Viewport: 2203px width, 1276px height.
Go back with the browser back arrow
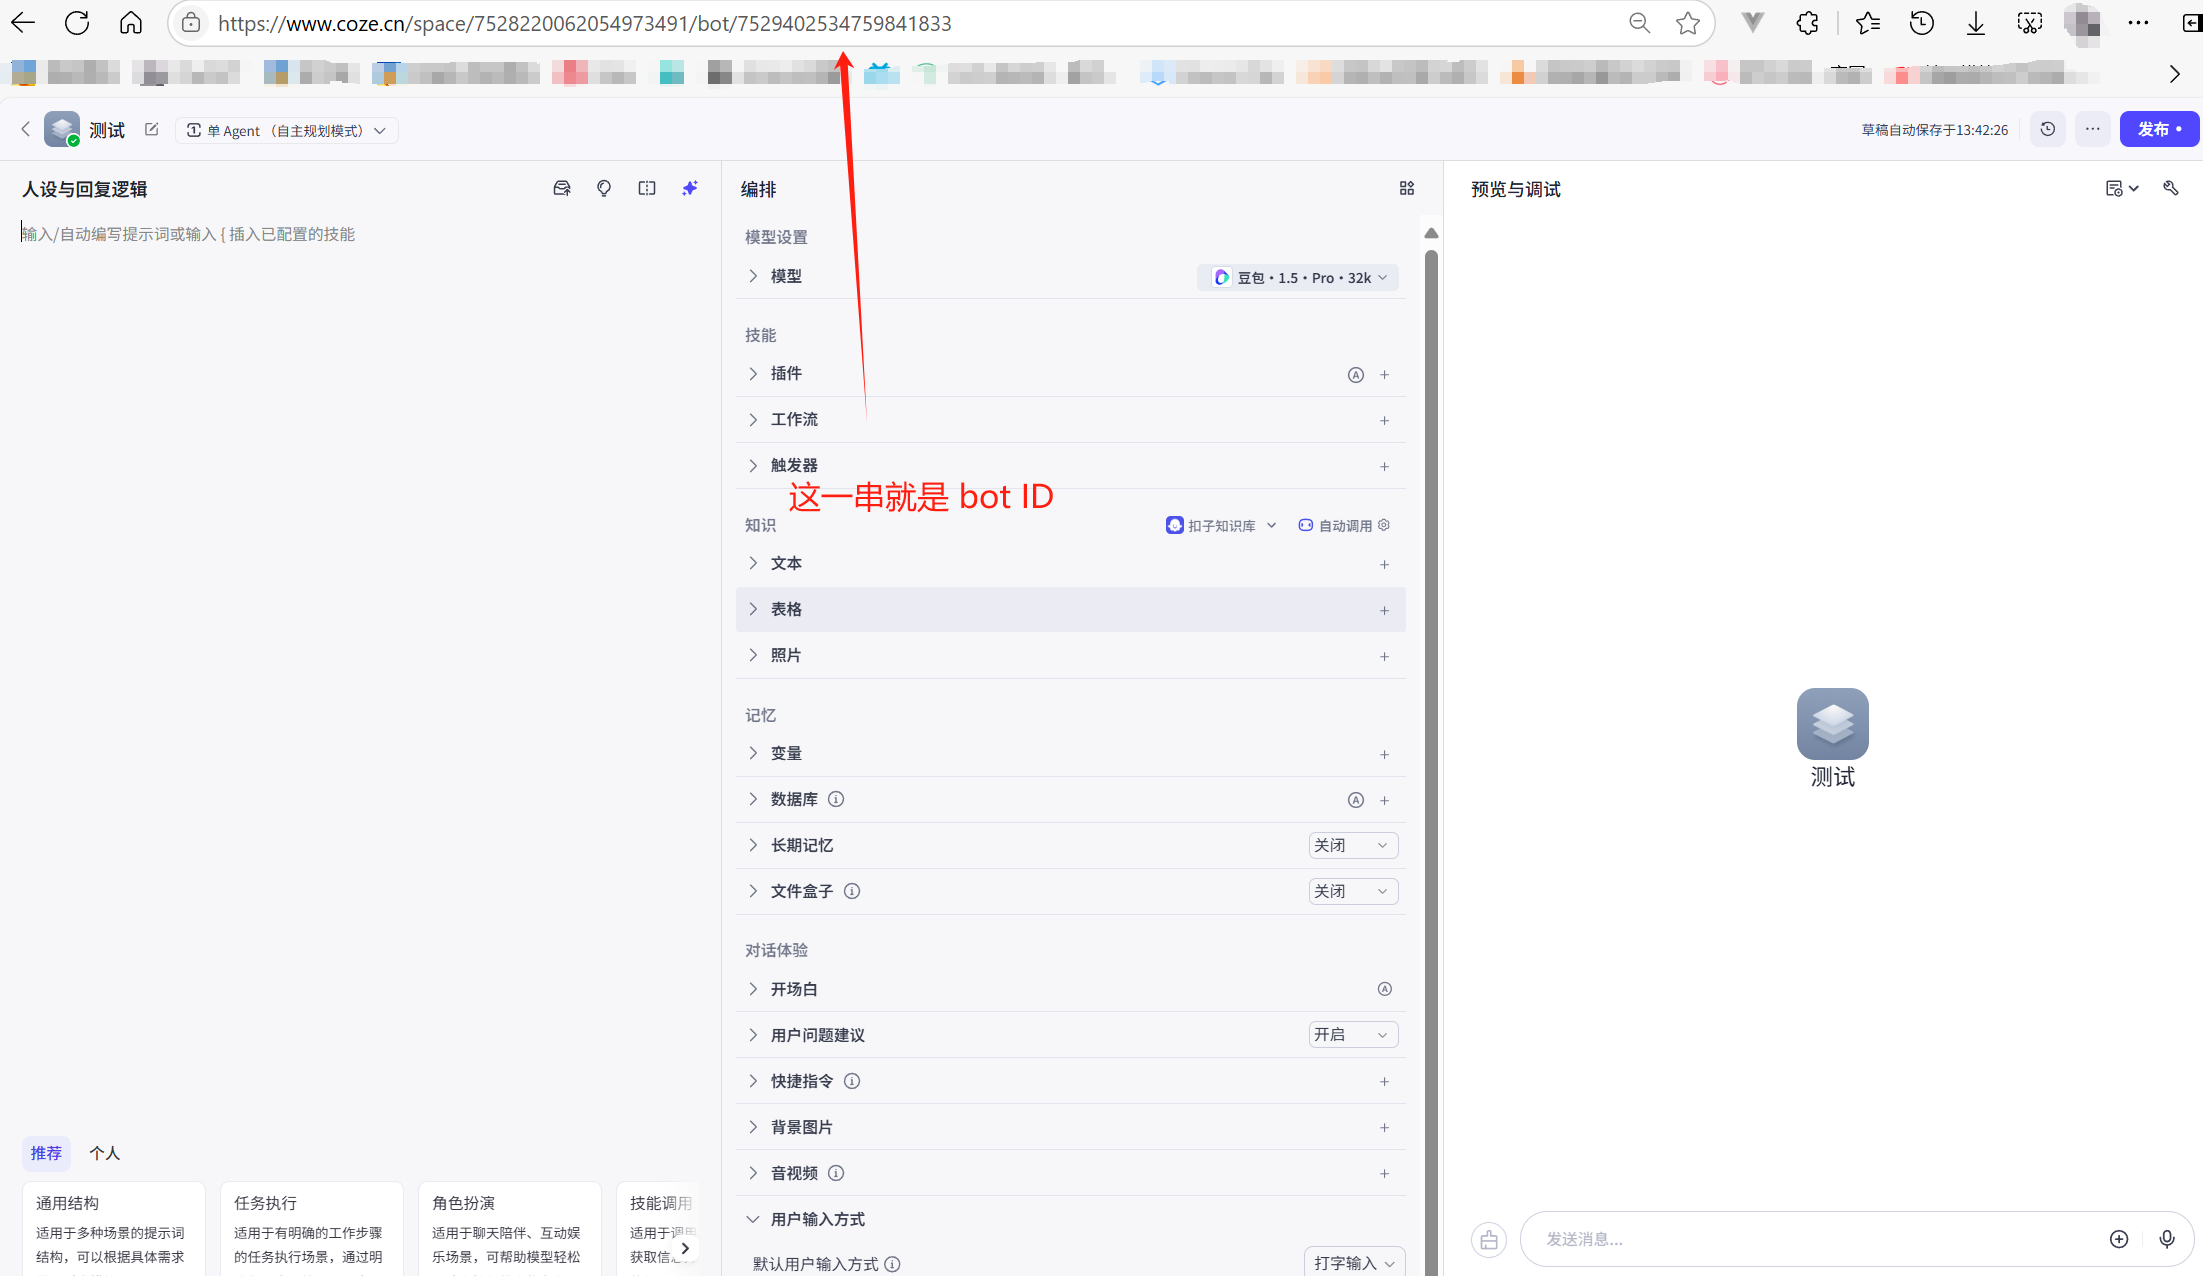coord(22,22)
